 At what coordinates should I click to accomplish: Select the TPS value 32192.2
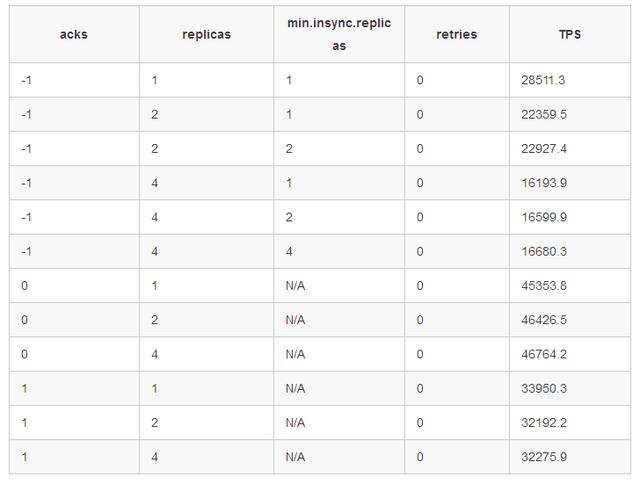coord(544,423)
